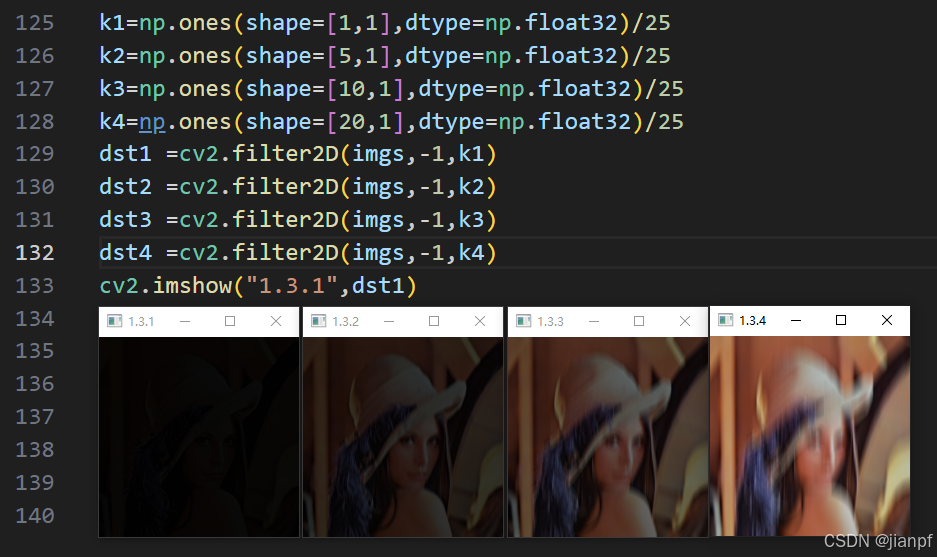Click line number 133 in the gutter

[35, 285]
